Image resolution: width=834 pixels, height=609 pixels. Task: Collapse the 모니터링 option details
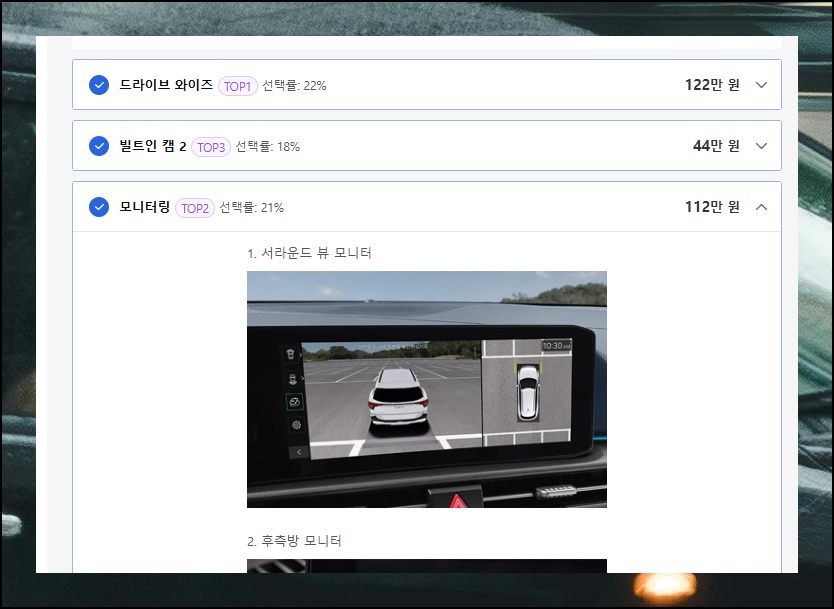[761, 207]
